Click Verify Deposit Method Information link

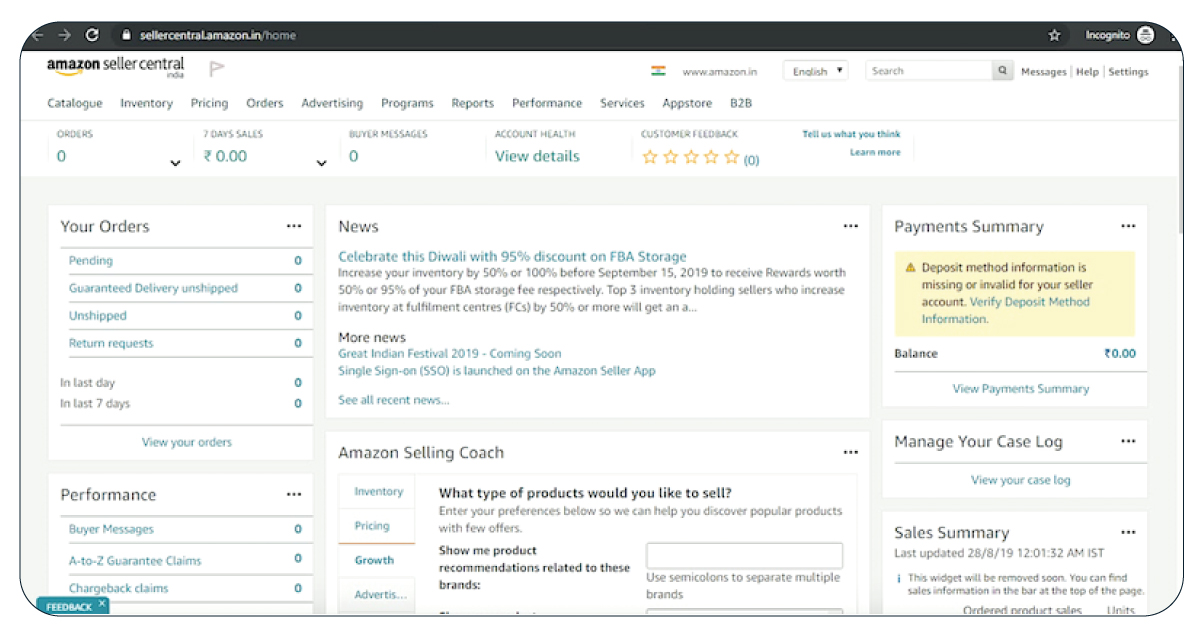coord(1006,310)
